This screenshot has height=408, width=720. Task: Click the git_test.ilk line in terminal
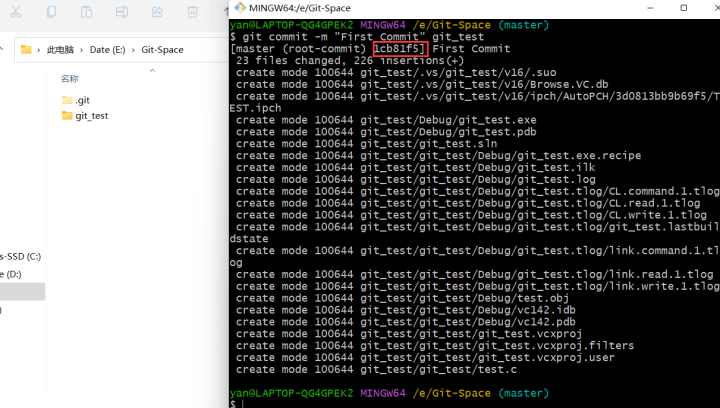416,168
